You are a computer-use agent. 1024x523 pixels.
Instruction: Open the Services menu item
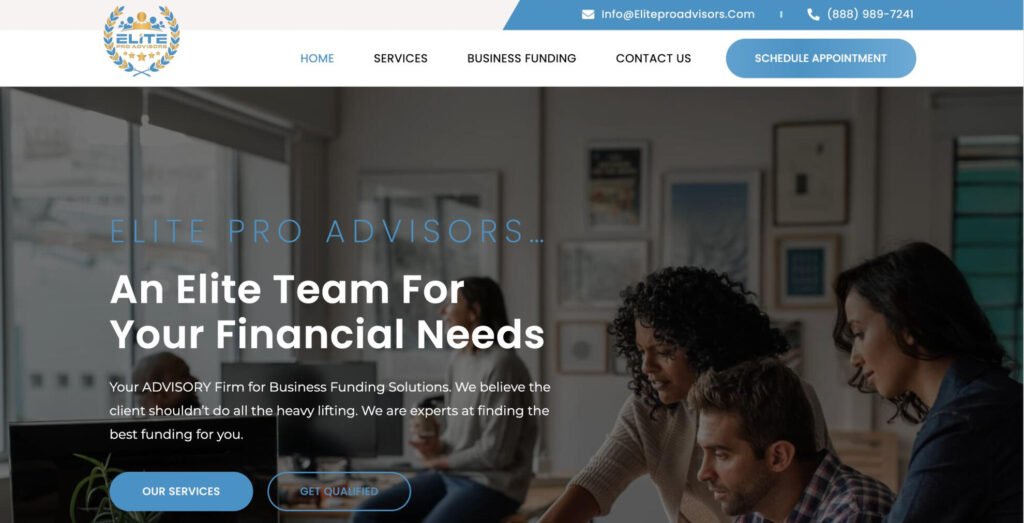tap(400, 58)
